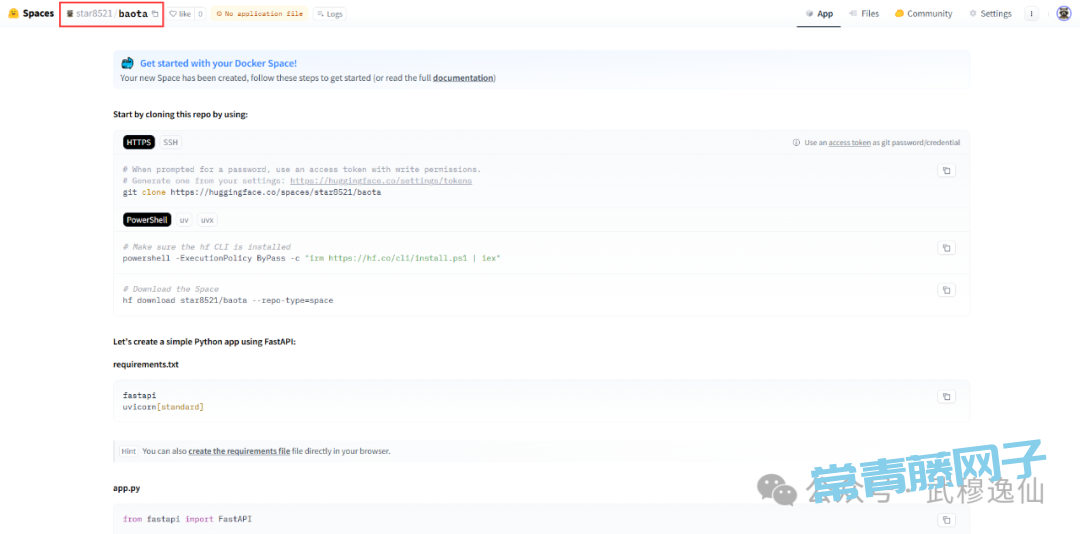Viewport: 1080px width, 534px height.
Task: Choose the uv install option
Action: point(184,220)
